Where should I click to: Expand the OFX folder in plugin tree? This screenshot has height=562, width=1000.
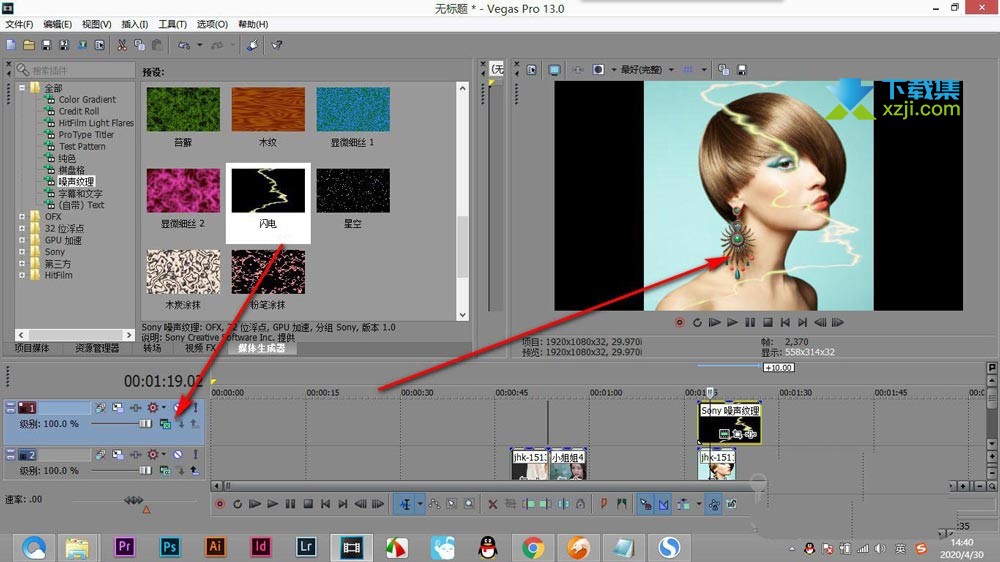pos(22,217)
